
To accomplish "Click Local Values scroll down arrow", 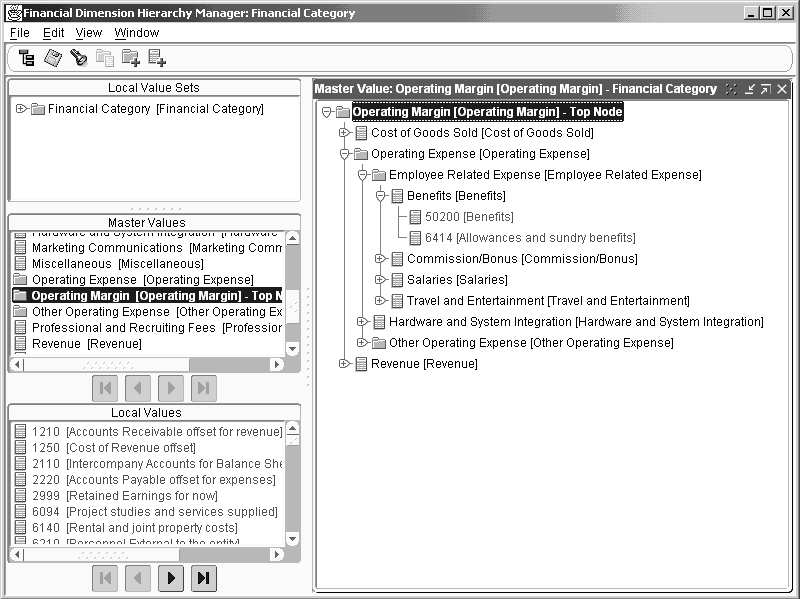I will point(292,539).
